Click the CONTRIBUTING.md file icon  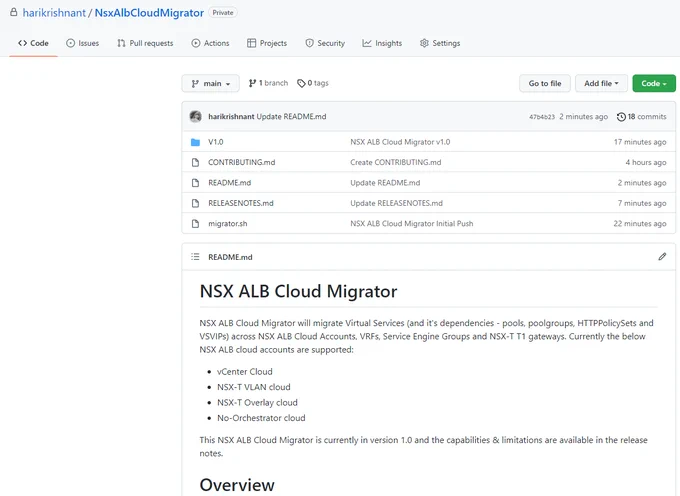point(196,162)
